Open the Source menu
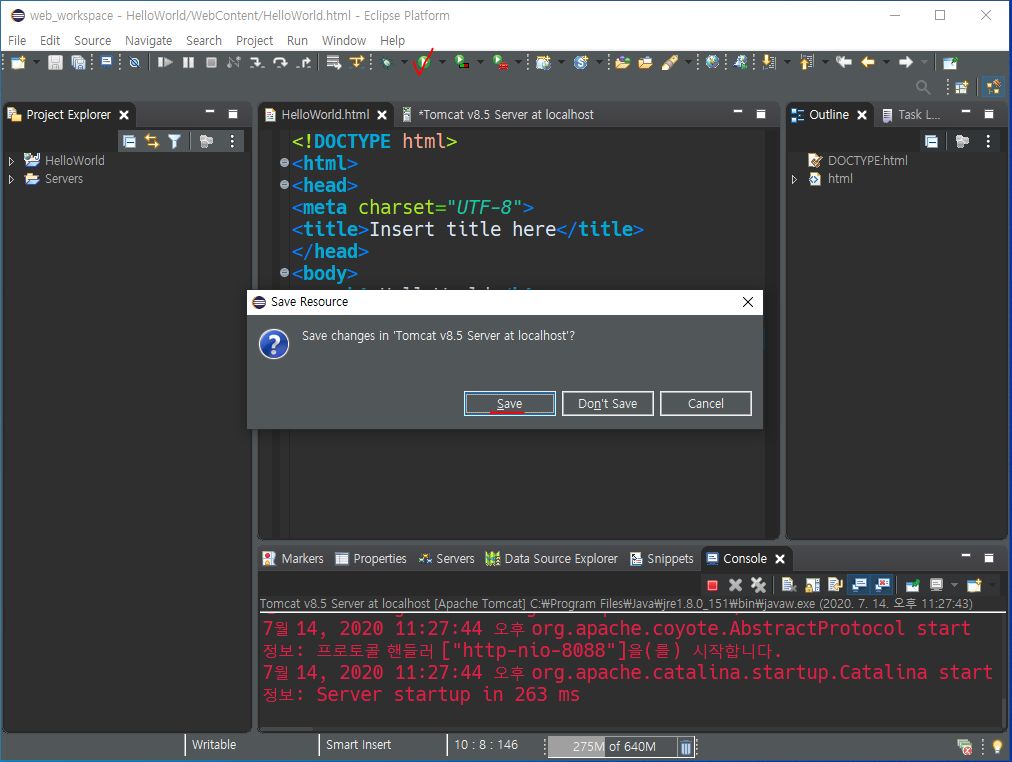 click(92, 41)
